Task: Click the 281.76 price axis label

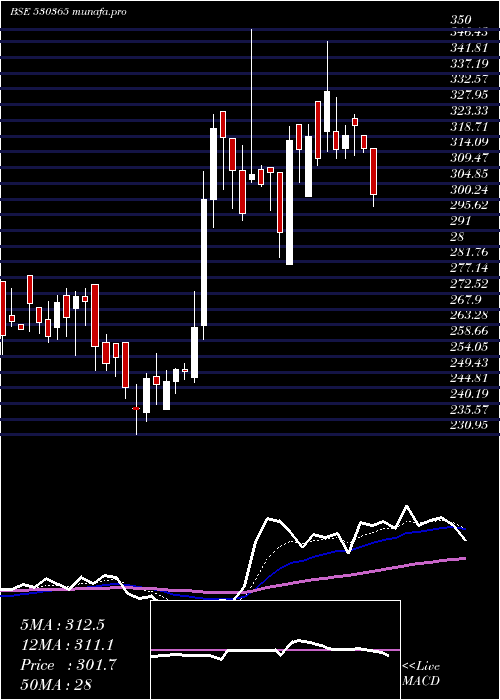Action: coord(468,252)
